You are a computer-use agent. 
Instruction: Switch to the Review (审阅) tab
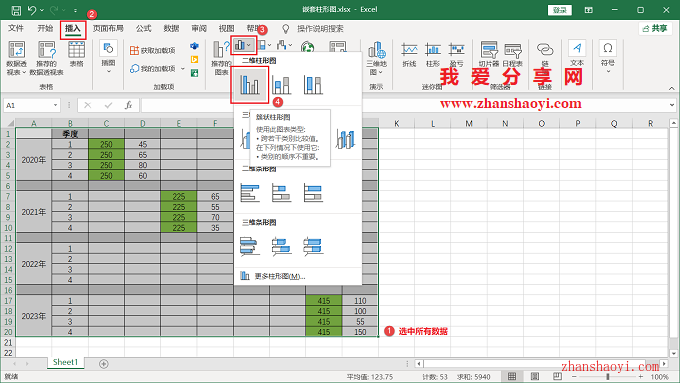pos(199,29)
